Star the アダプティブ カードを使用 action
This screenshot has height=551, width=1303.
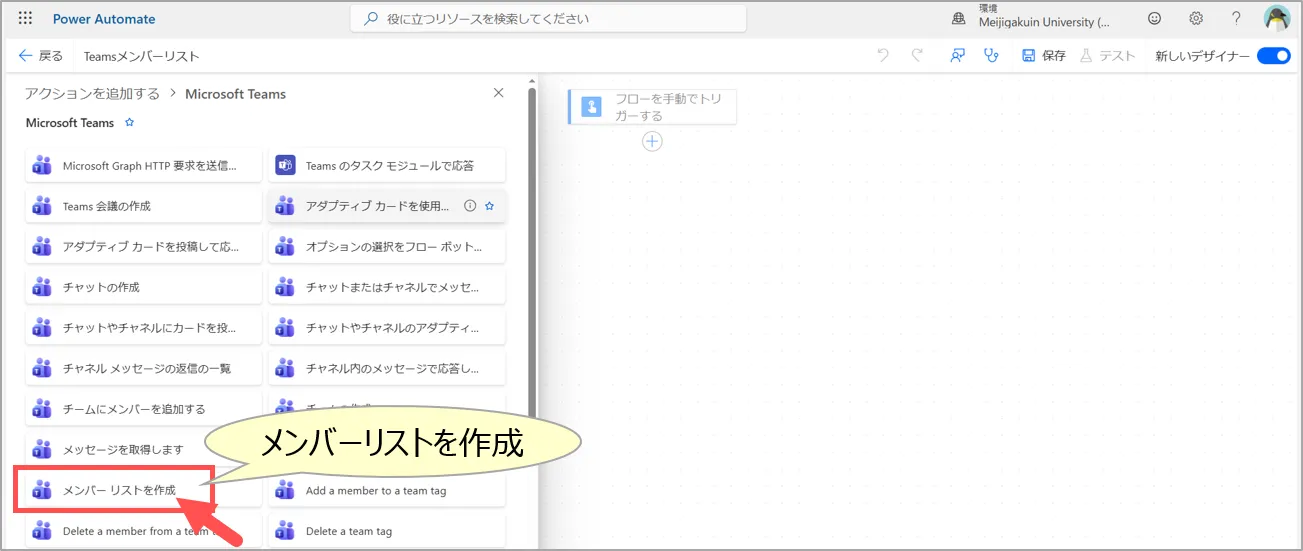(490, 206)
